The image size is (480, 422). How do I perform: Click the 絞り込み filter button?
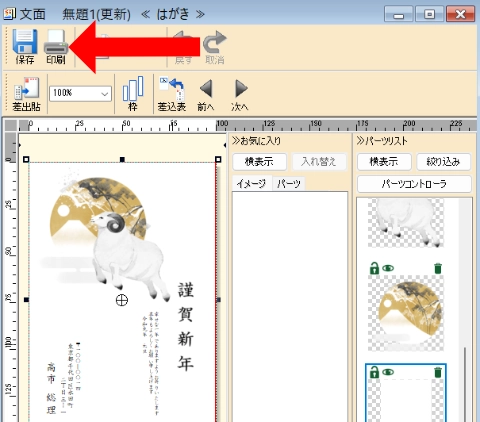[444, 162]
